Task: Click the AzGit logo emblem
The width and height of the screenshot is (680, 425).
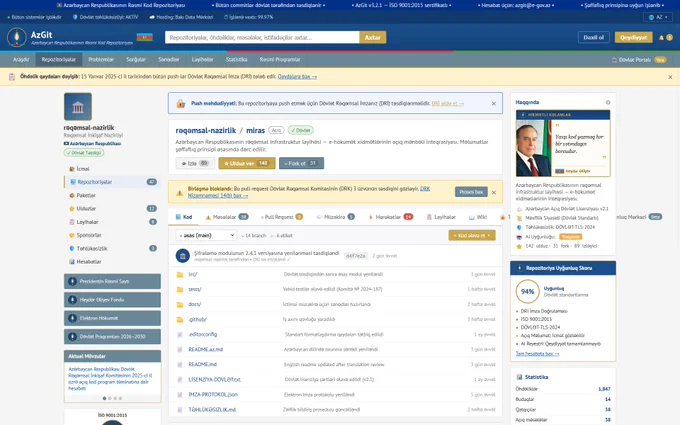Action: point(16,37)
